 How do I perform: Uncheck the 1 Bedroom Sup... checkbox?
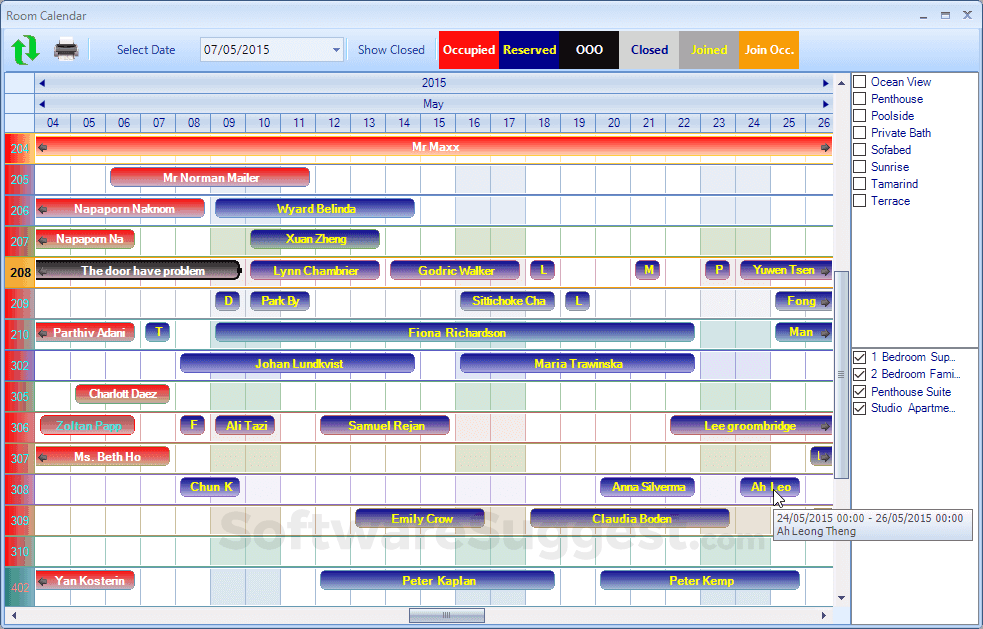tap(860, 357)
